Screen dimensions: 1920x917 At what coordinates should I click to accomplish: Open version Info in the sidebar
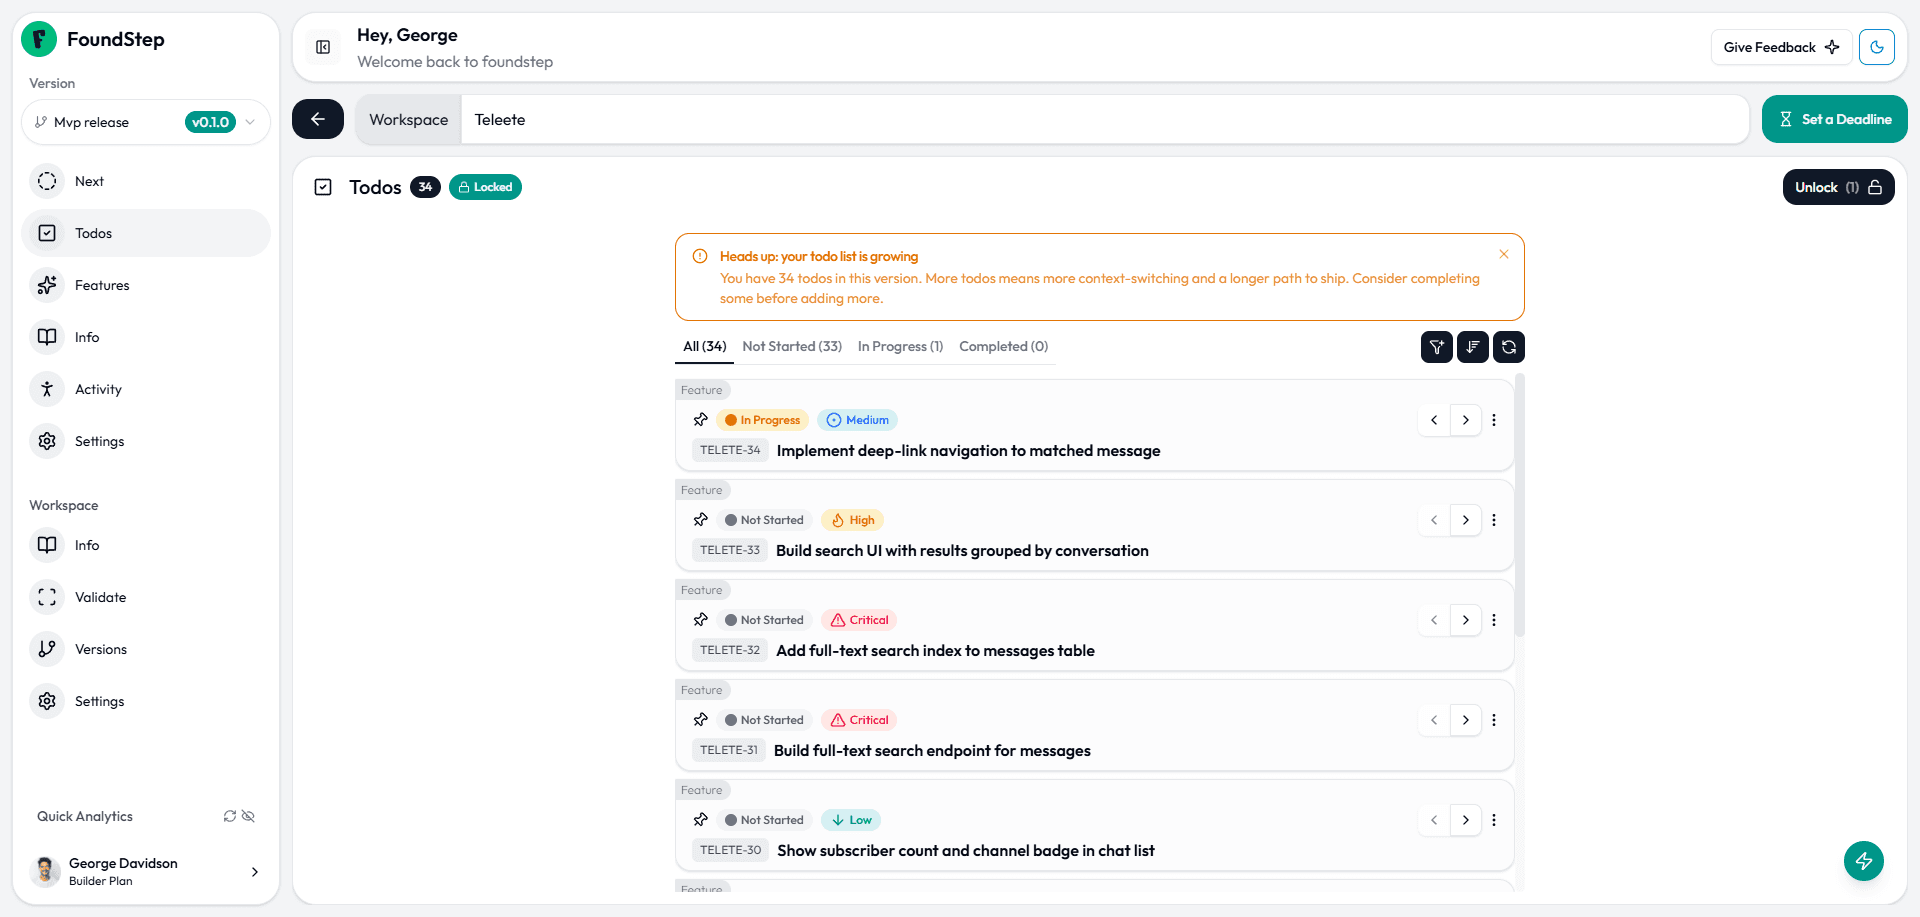pos(146,337)
